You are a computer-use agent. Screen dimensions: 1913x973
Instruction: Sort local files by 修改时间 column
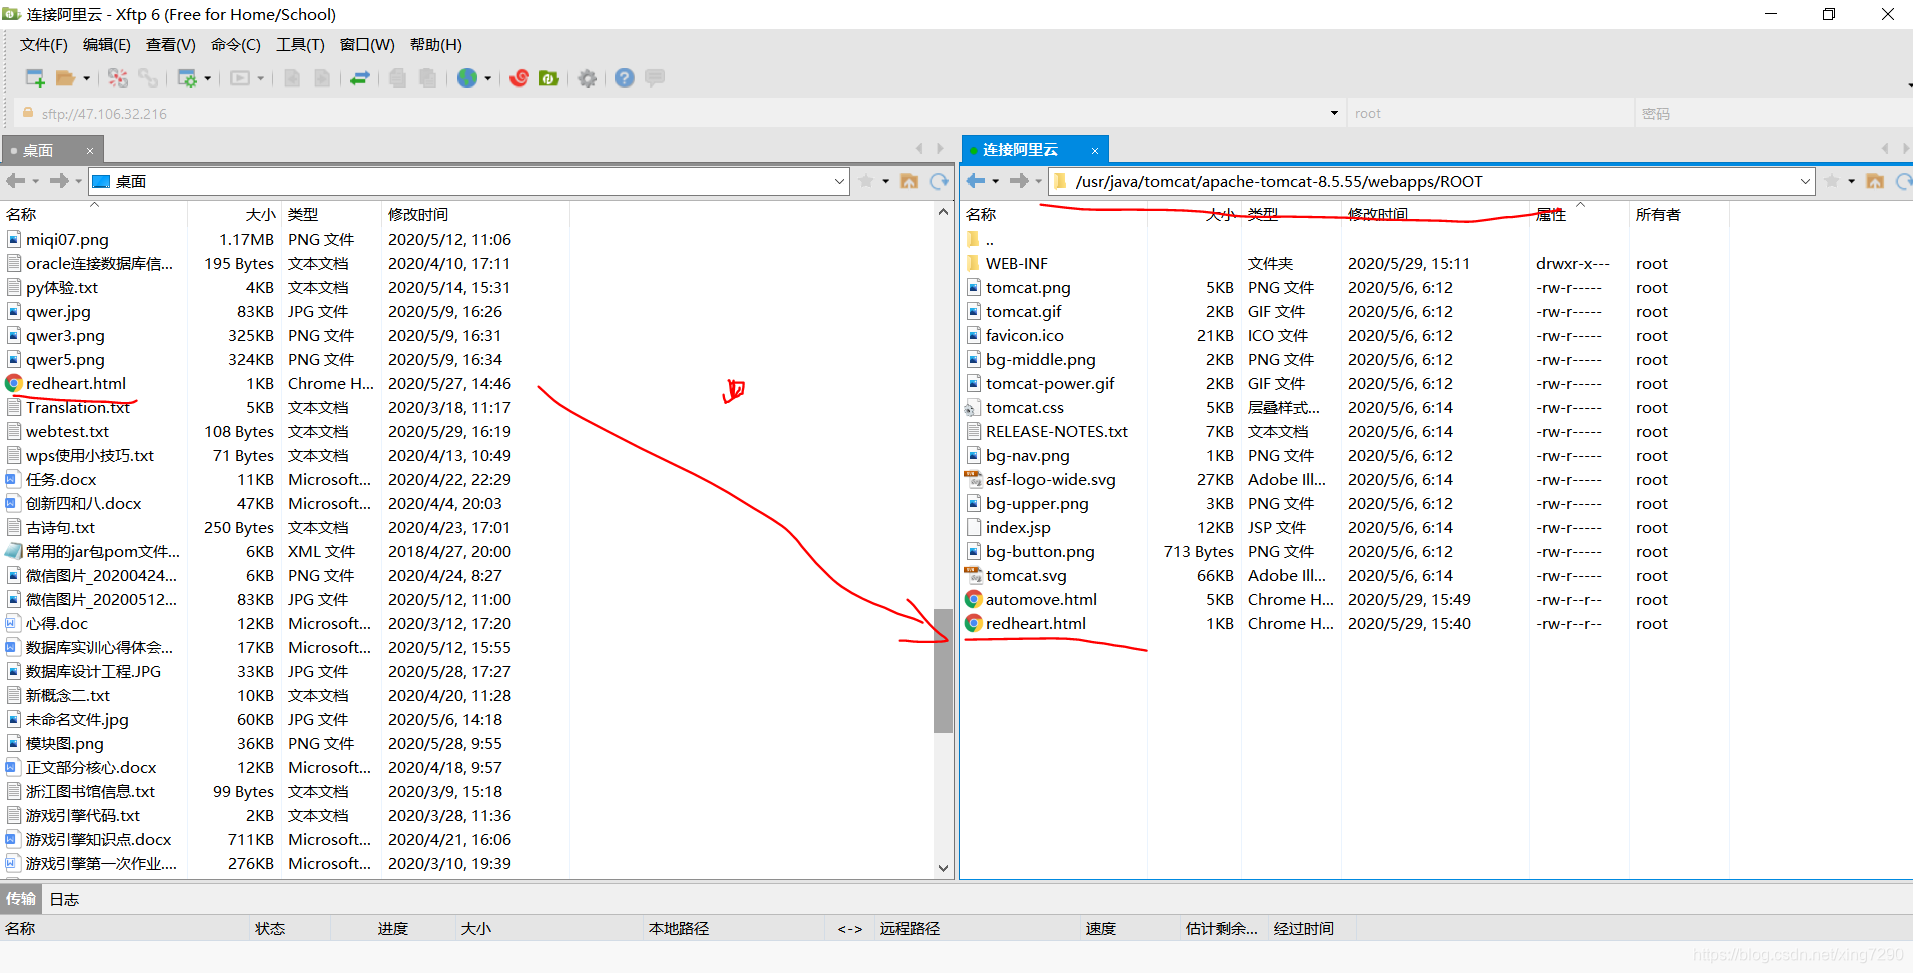tap(418, 214)
